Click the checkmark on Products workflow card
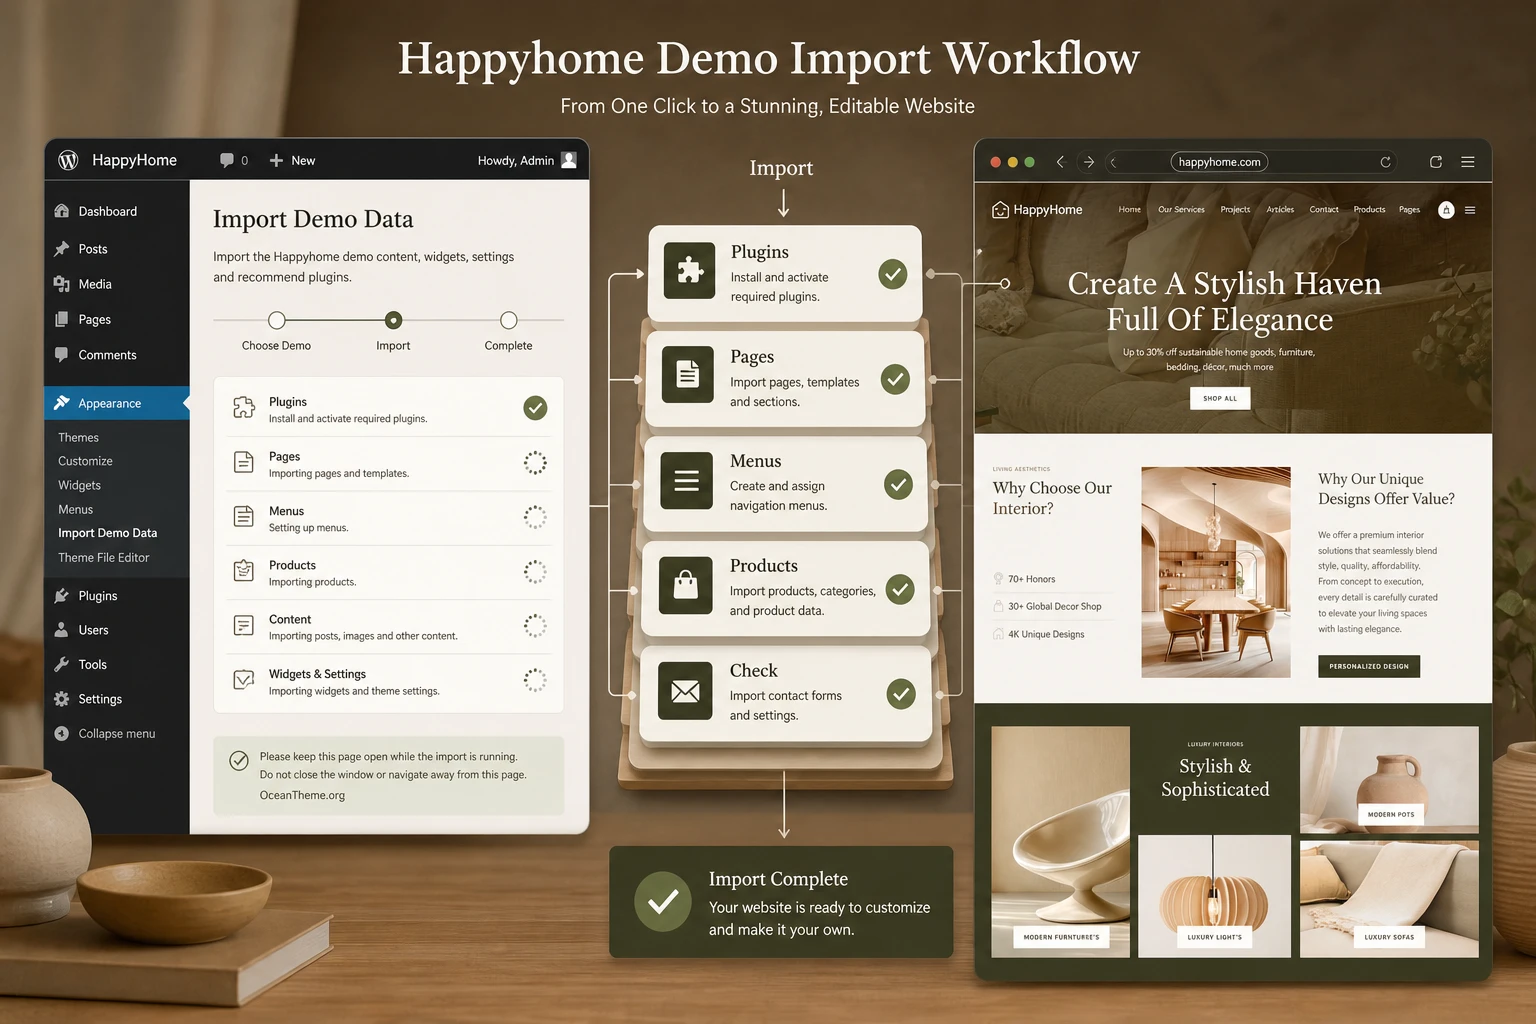 pyautogui.click(x=900, y=589)
